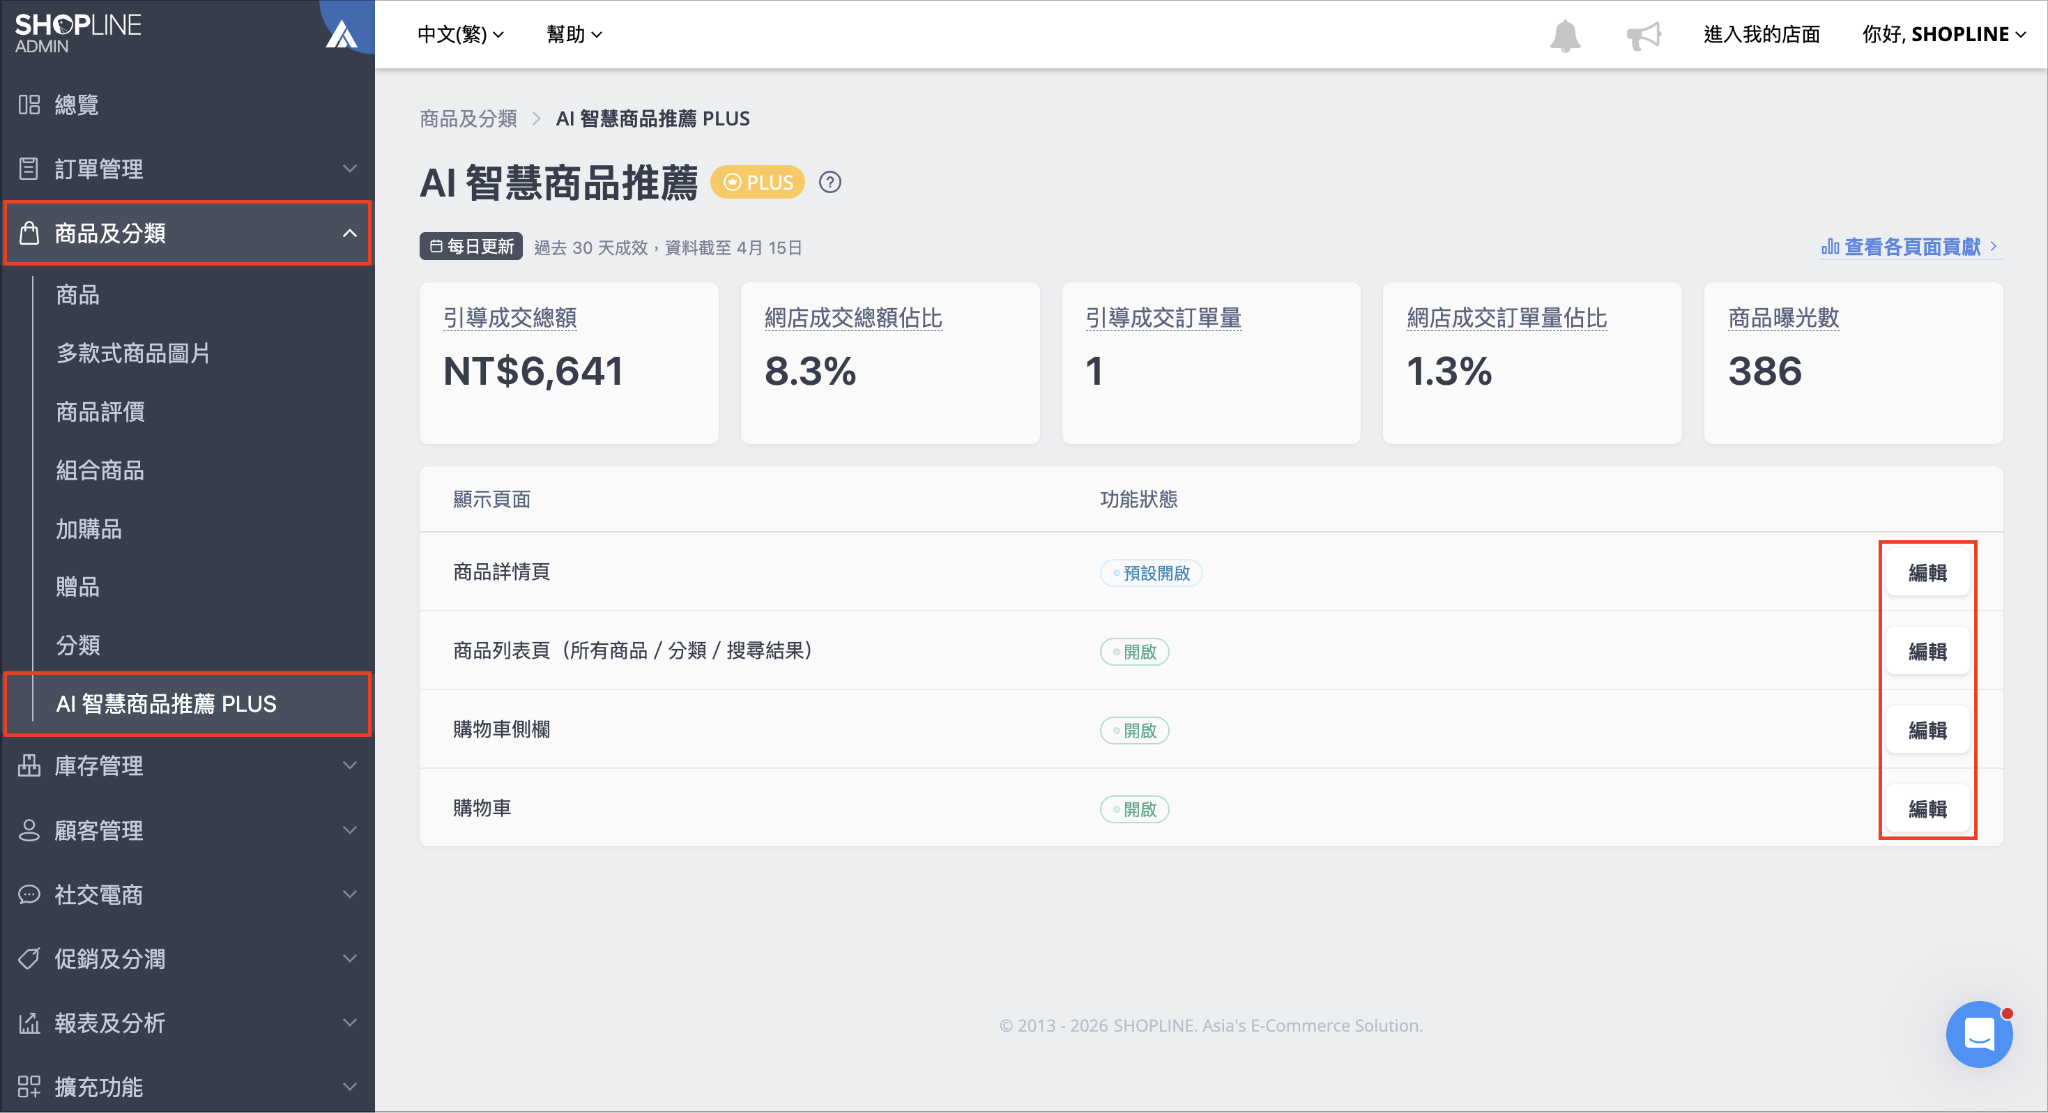Expand the 庫存管理 chevron

[x=349, y=766]
